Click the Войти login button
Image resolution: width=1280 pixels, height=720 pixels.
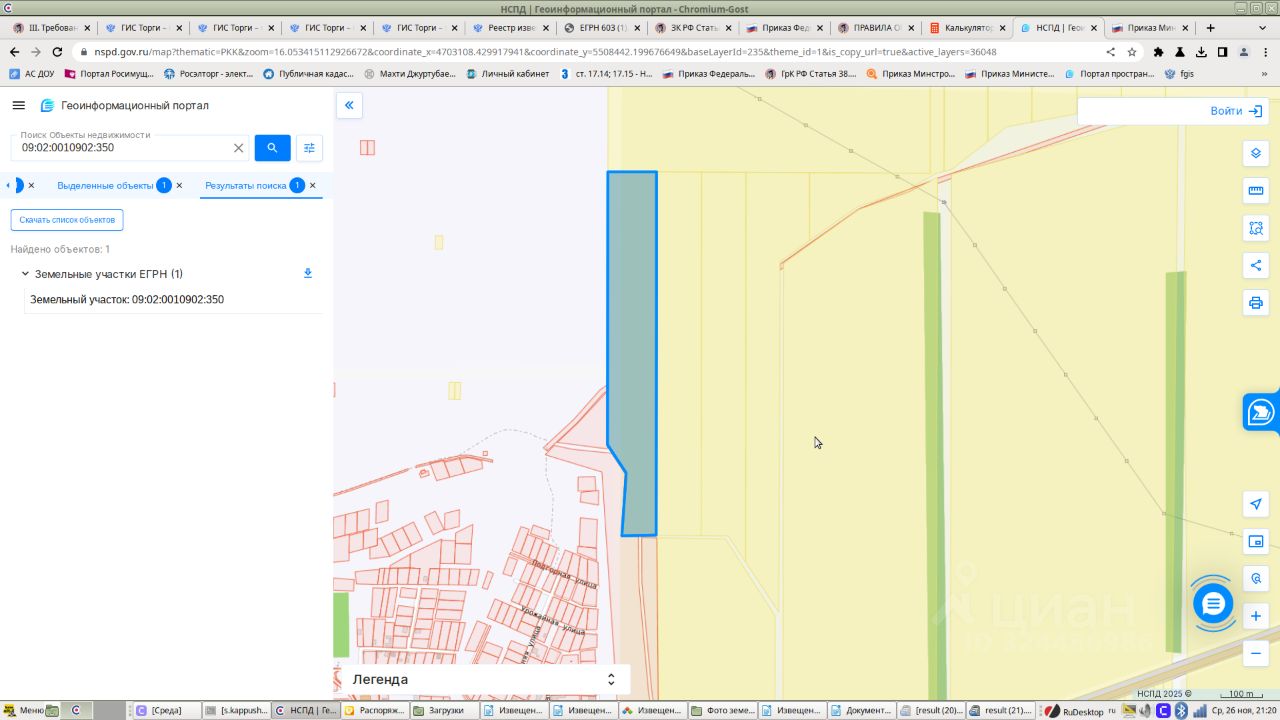(x=1236, y=111)
